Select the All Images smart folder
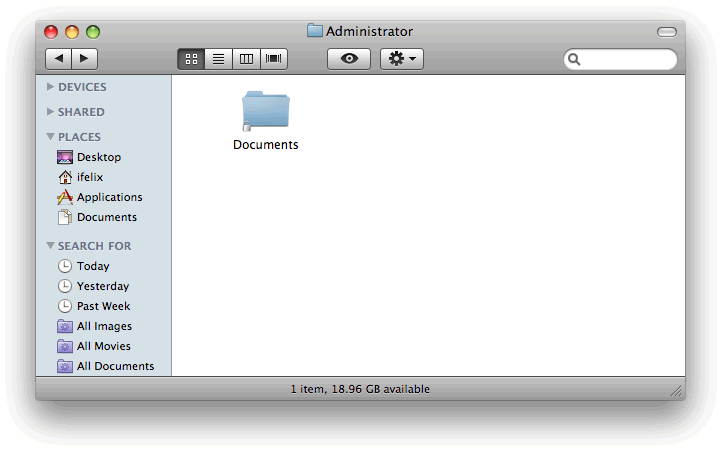Viewport: 721px width, 451px height. [x=103, y=326]
